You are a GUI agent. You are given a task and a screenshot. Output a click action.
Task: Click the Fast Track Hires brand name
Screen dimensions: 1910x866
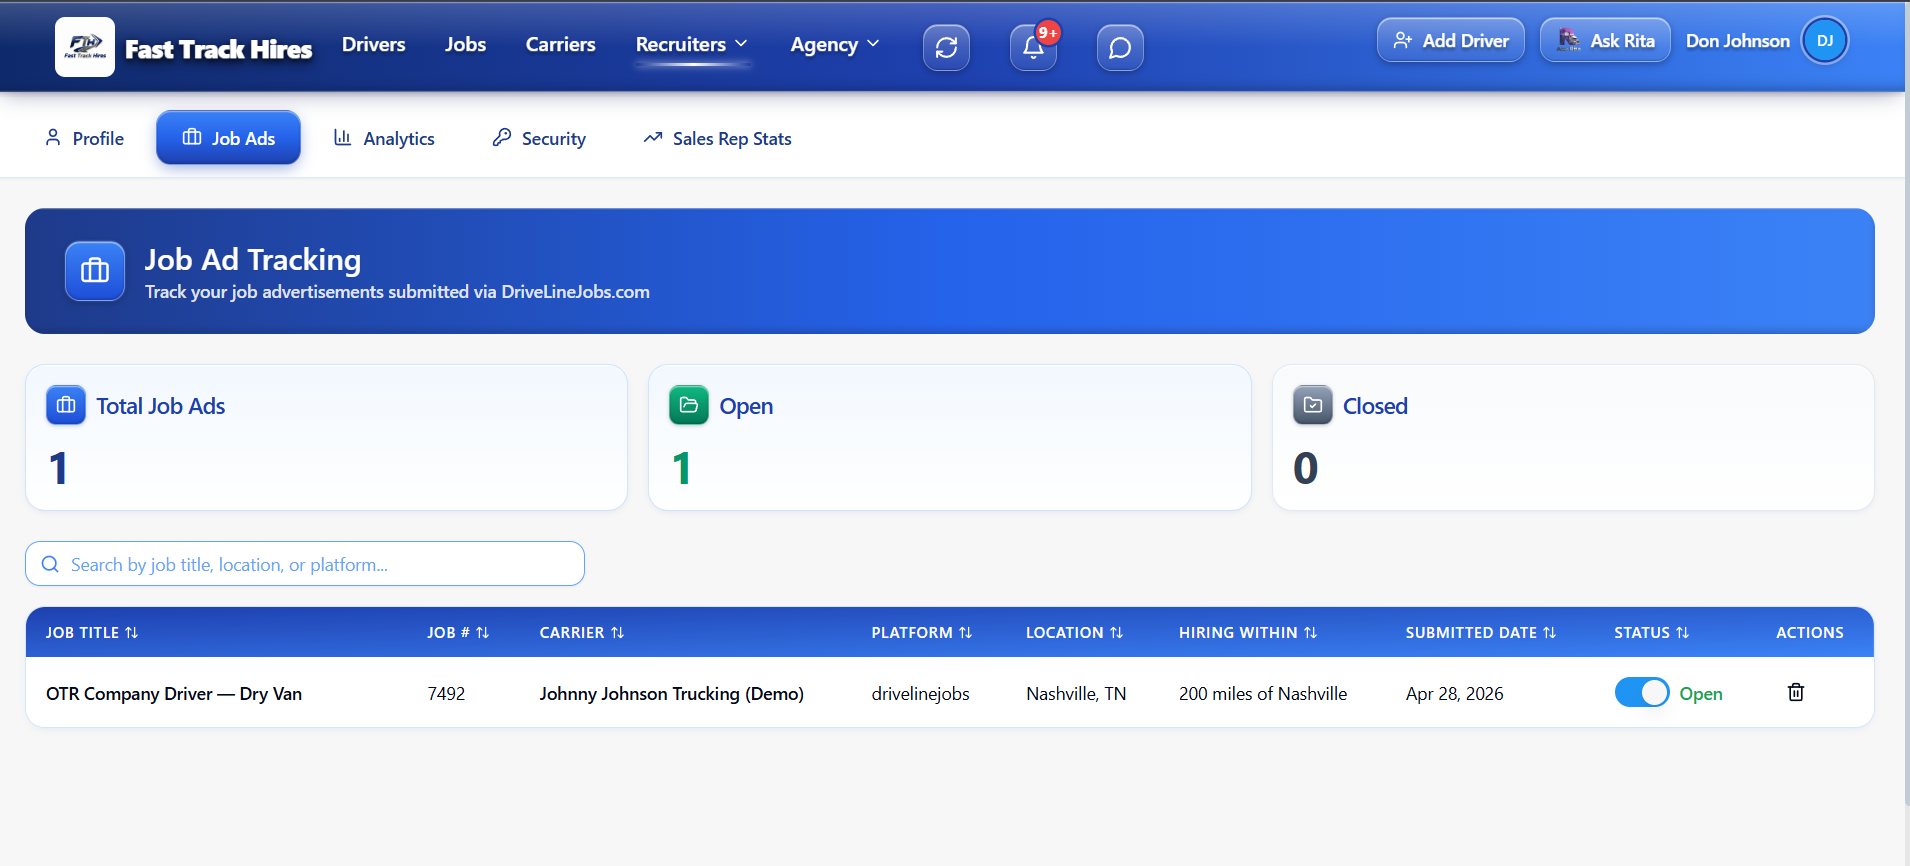point(219,49)
